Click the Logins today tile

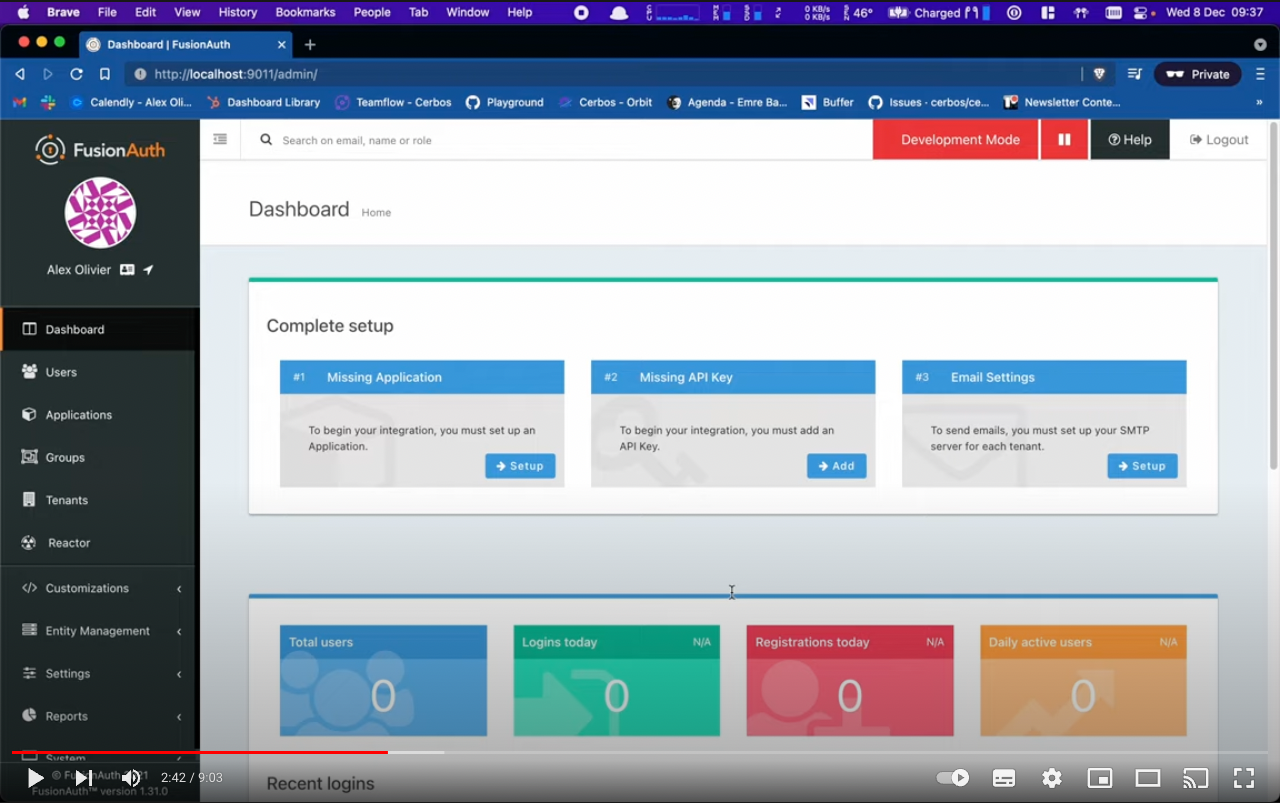pyautogui.click(x=616, y=681)
